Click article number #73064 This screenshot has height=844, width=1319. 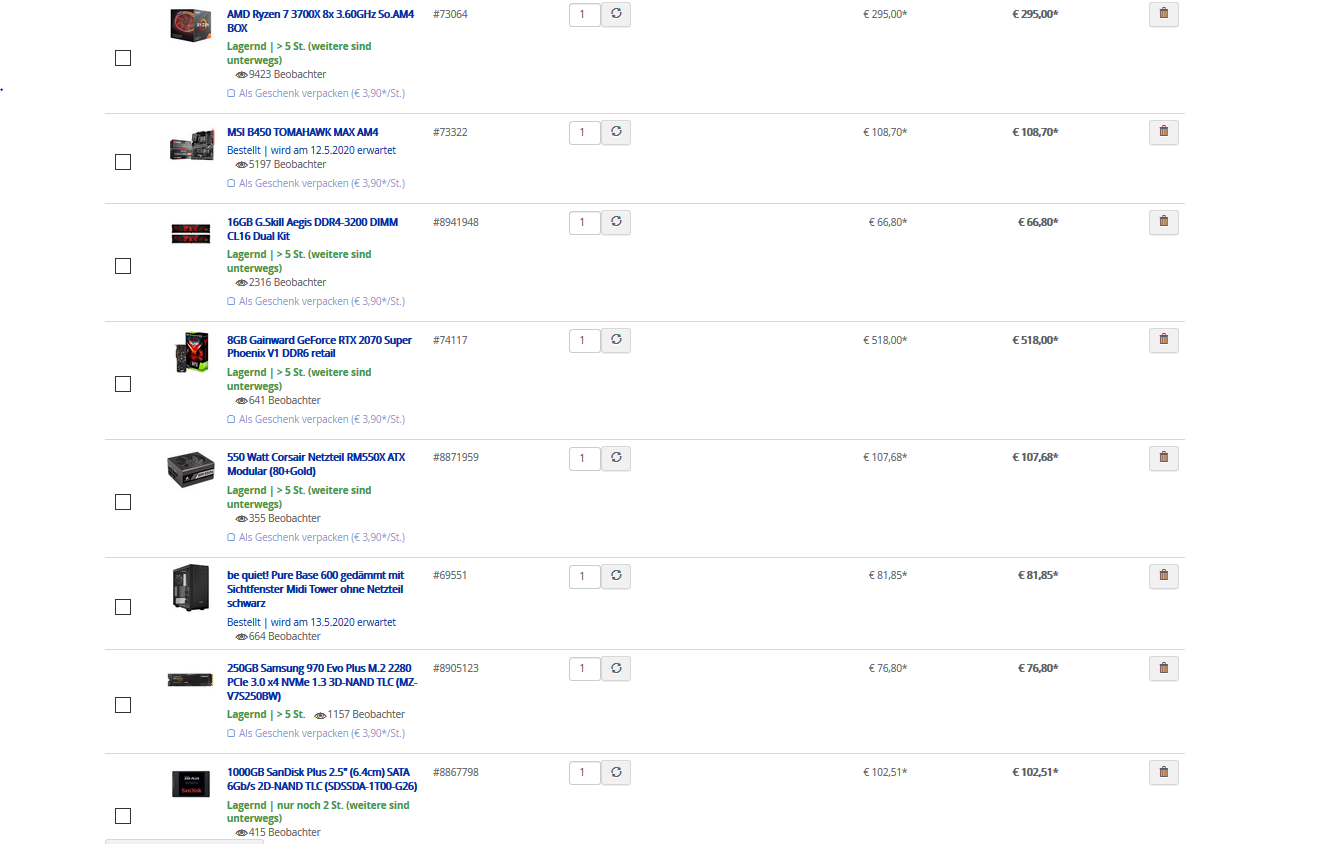[x=450, y=14]
